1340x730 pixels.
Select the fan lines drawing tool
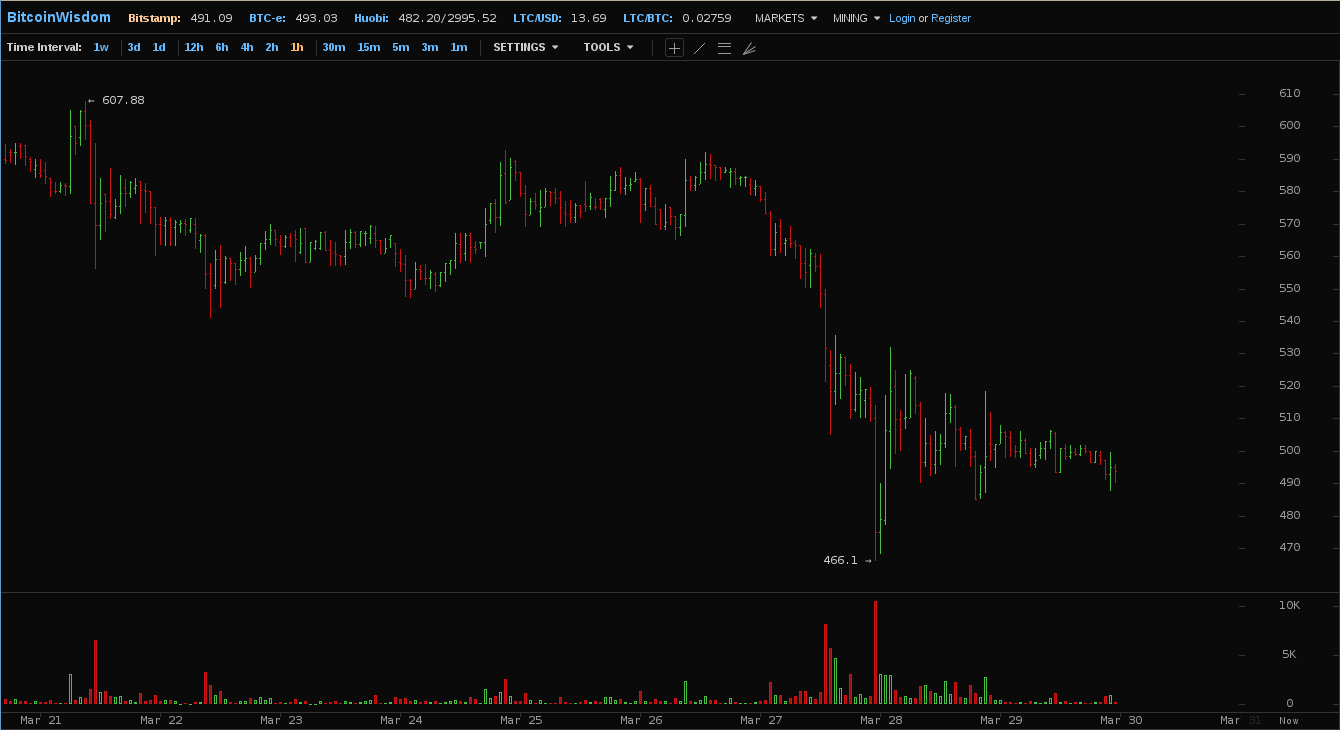pos(749,48)
